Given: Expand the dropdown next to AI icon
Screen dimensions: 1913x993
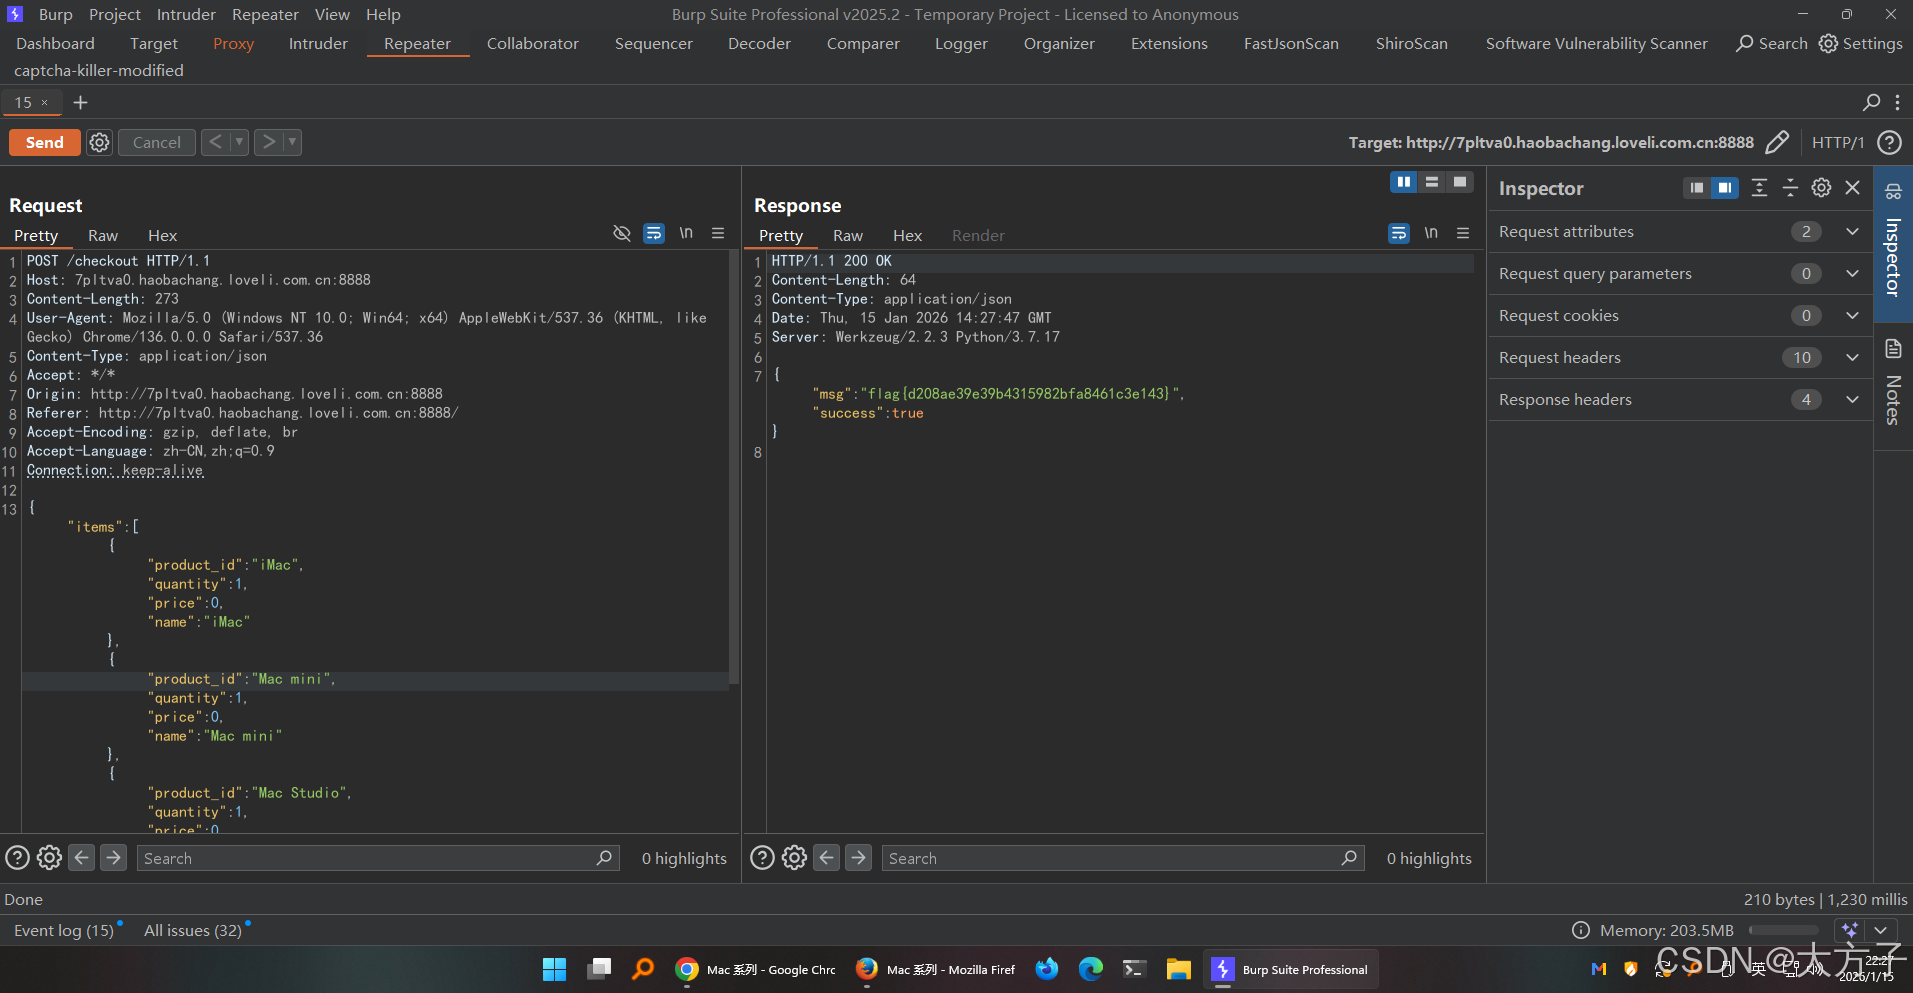Looking at the screenshot, I should [1881, 930].
